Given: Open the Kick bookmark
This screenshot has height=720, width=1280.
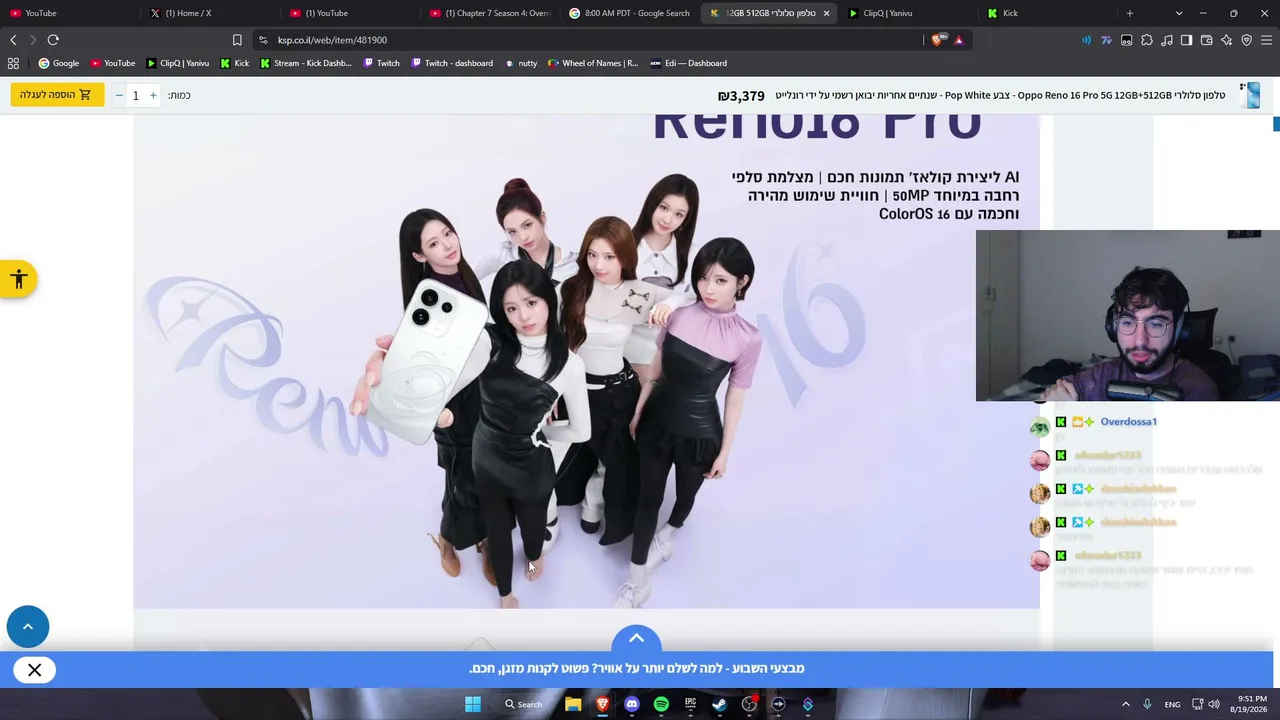Looking at the screenshot, I should click(x=235, y=63).
